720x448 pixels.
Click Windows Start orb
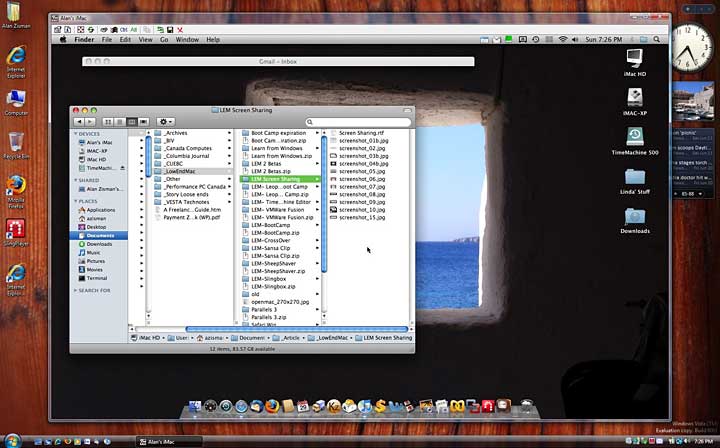(x=13, y=441)
